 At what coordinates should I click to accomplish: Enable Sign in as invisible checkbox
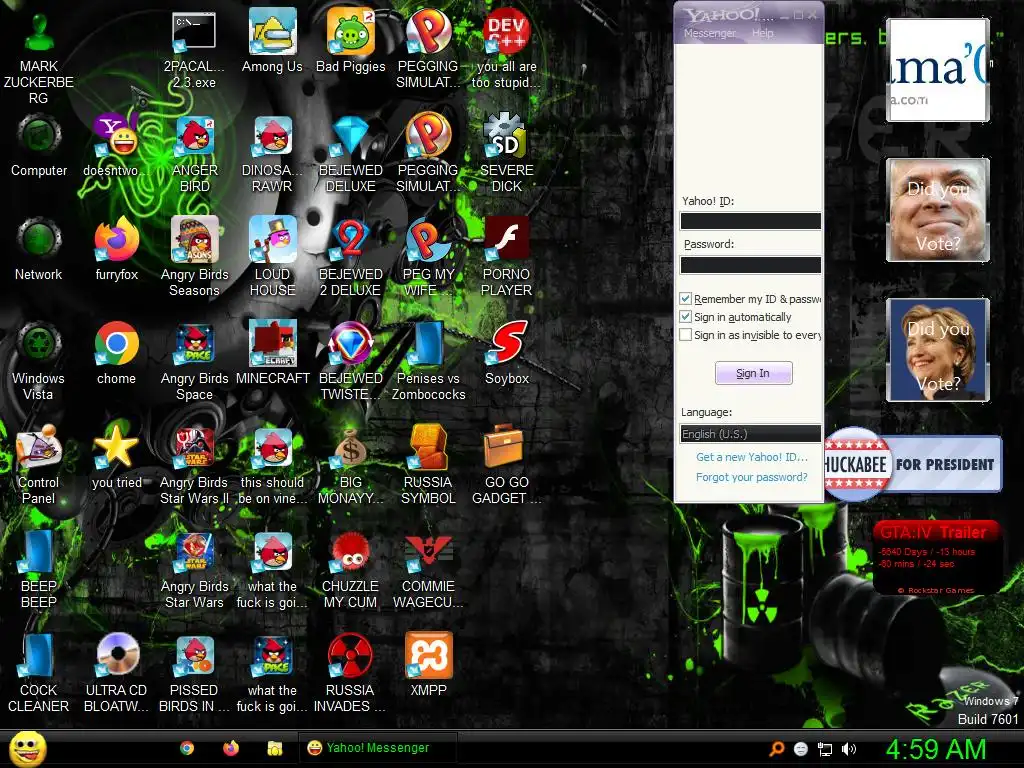[686, 335]
